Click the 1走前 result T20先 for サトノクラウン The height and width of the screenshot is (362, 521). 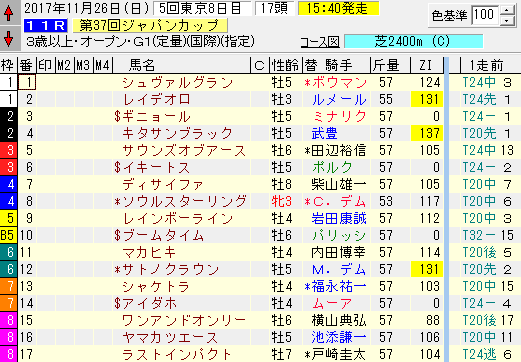(479, 269)
